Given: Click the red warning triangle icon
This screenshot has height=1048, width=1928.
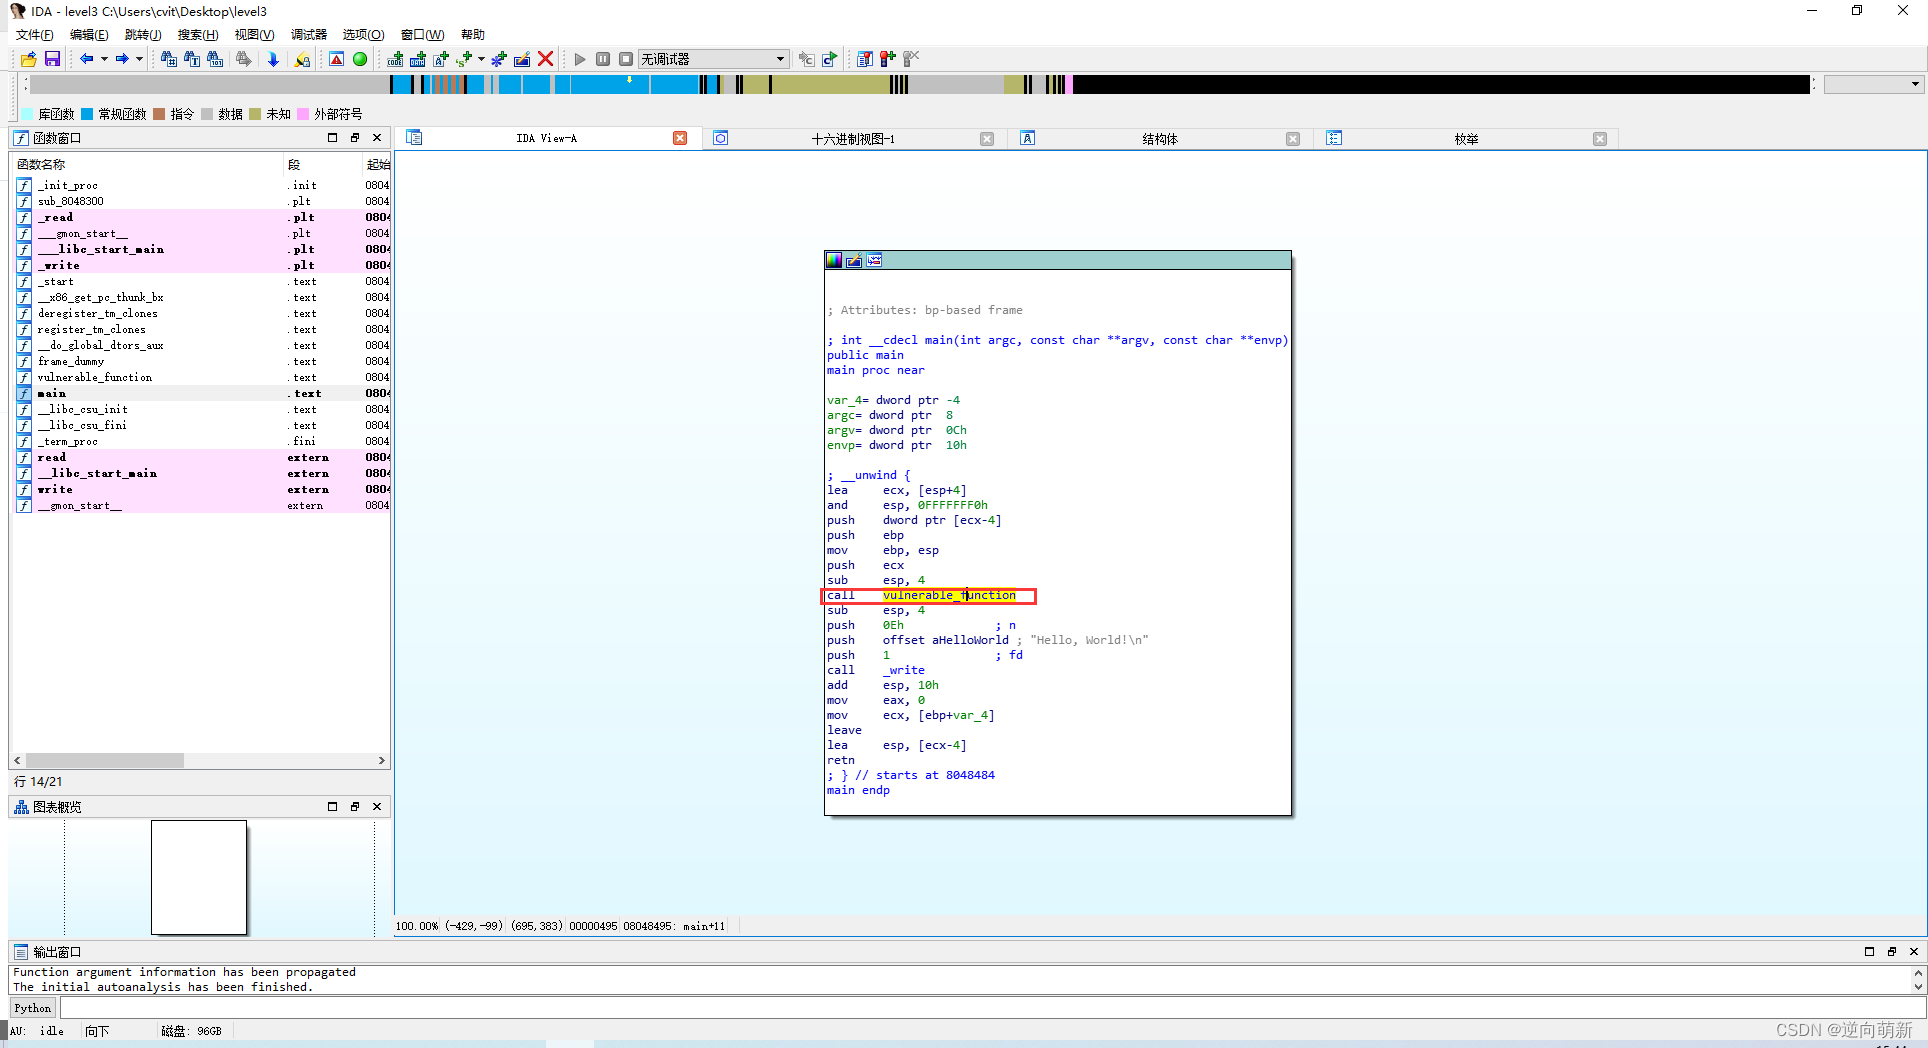Looking at the screenshot, I should pos(337,59).
